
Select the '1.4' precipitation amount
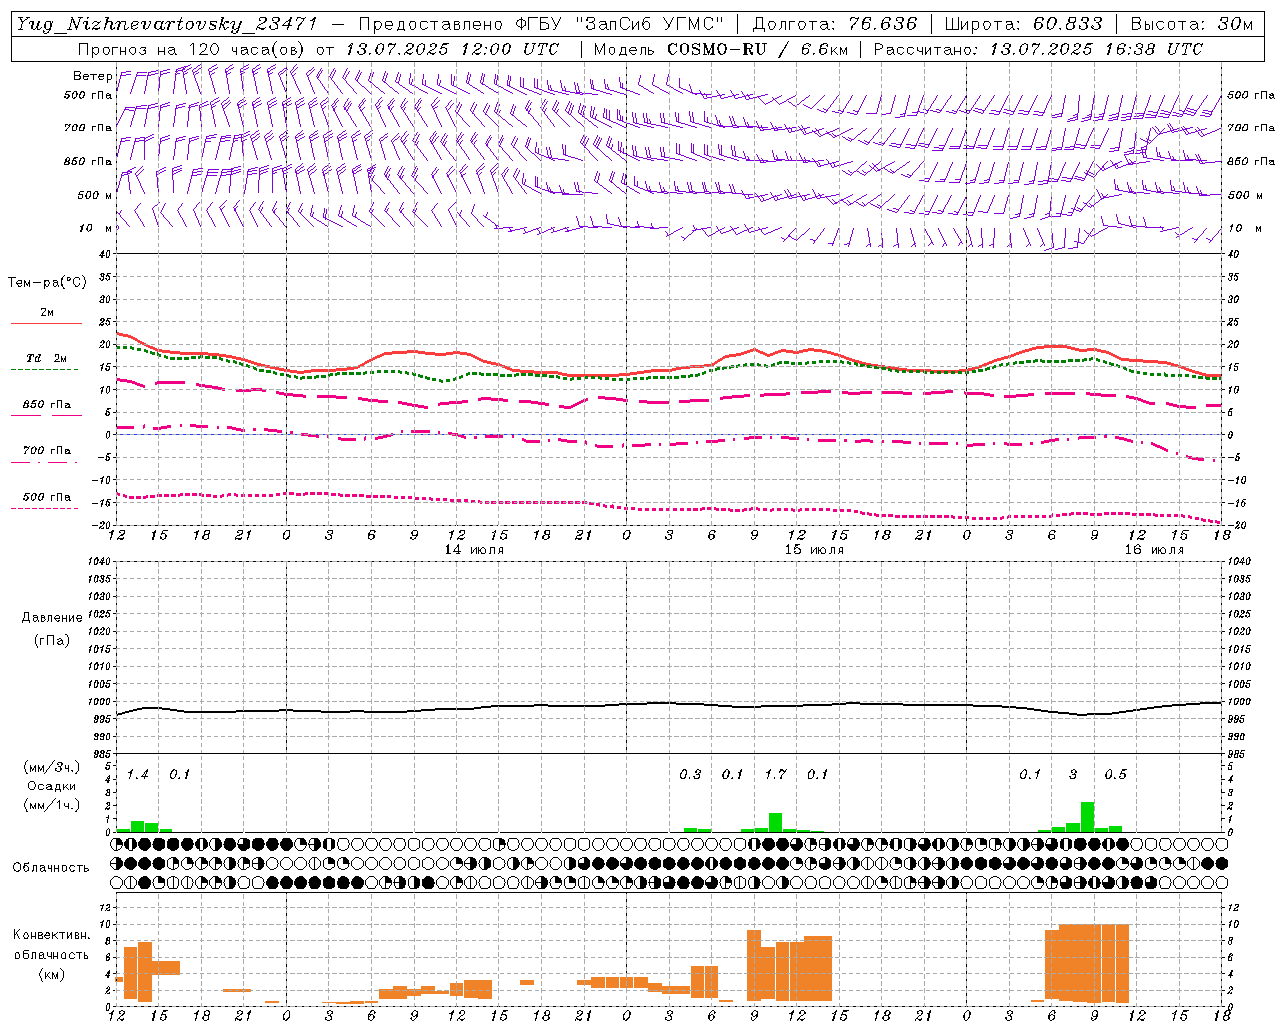click(138, 775)
